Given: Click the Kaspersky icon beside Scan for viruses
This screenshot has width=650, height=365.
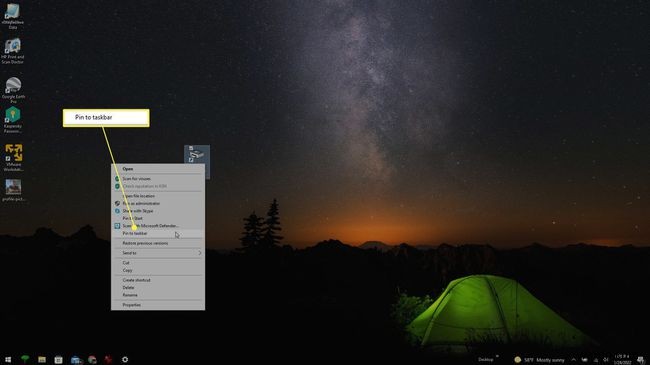Looking at the screenshot, I should (117, 179).
